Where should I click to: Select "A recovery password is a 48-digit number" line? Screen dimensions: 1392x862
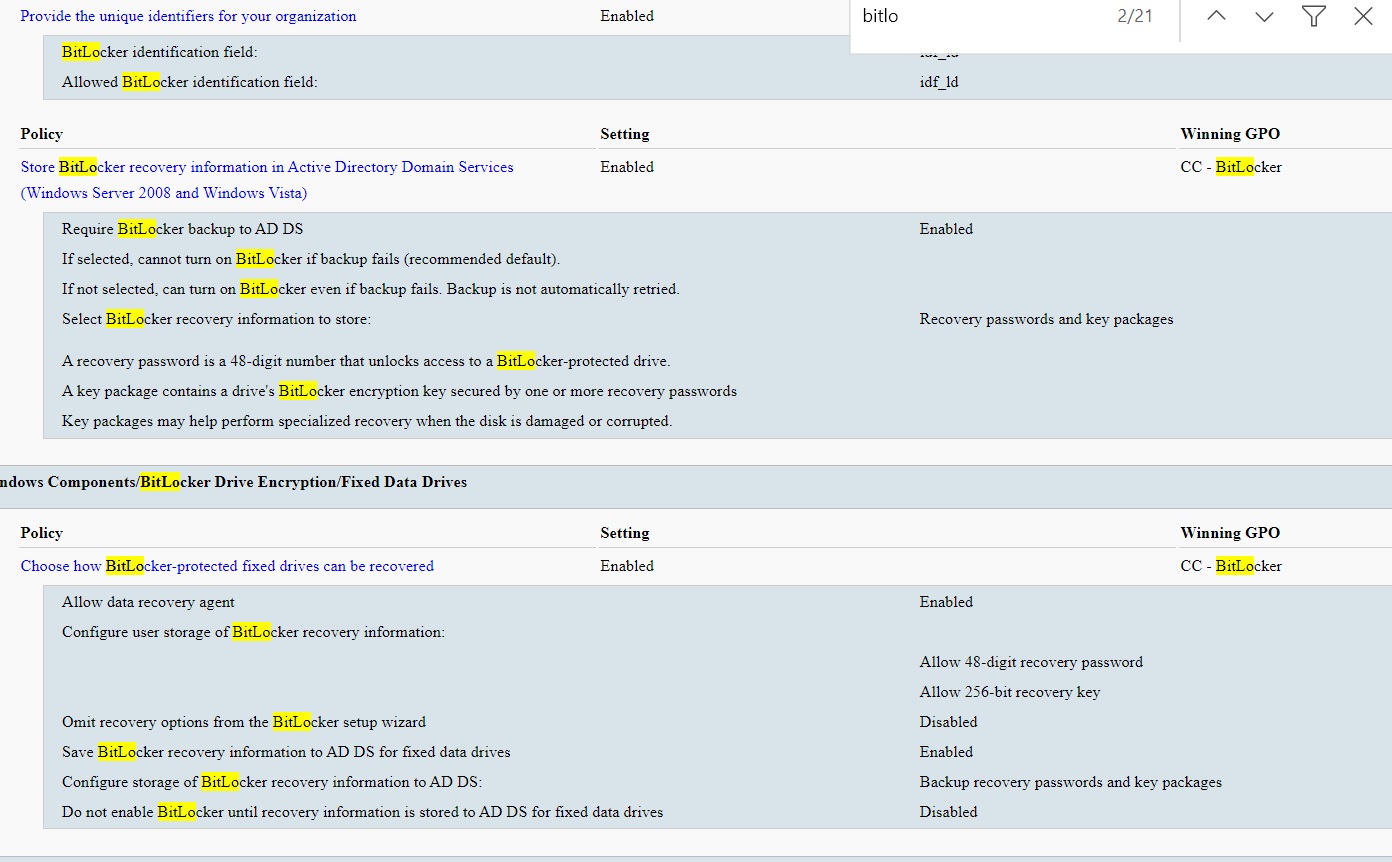pyautogui.click(x=366, y=361)
